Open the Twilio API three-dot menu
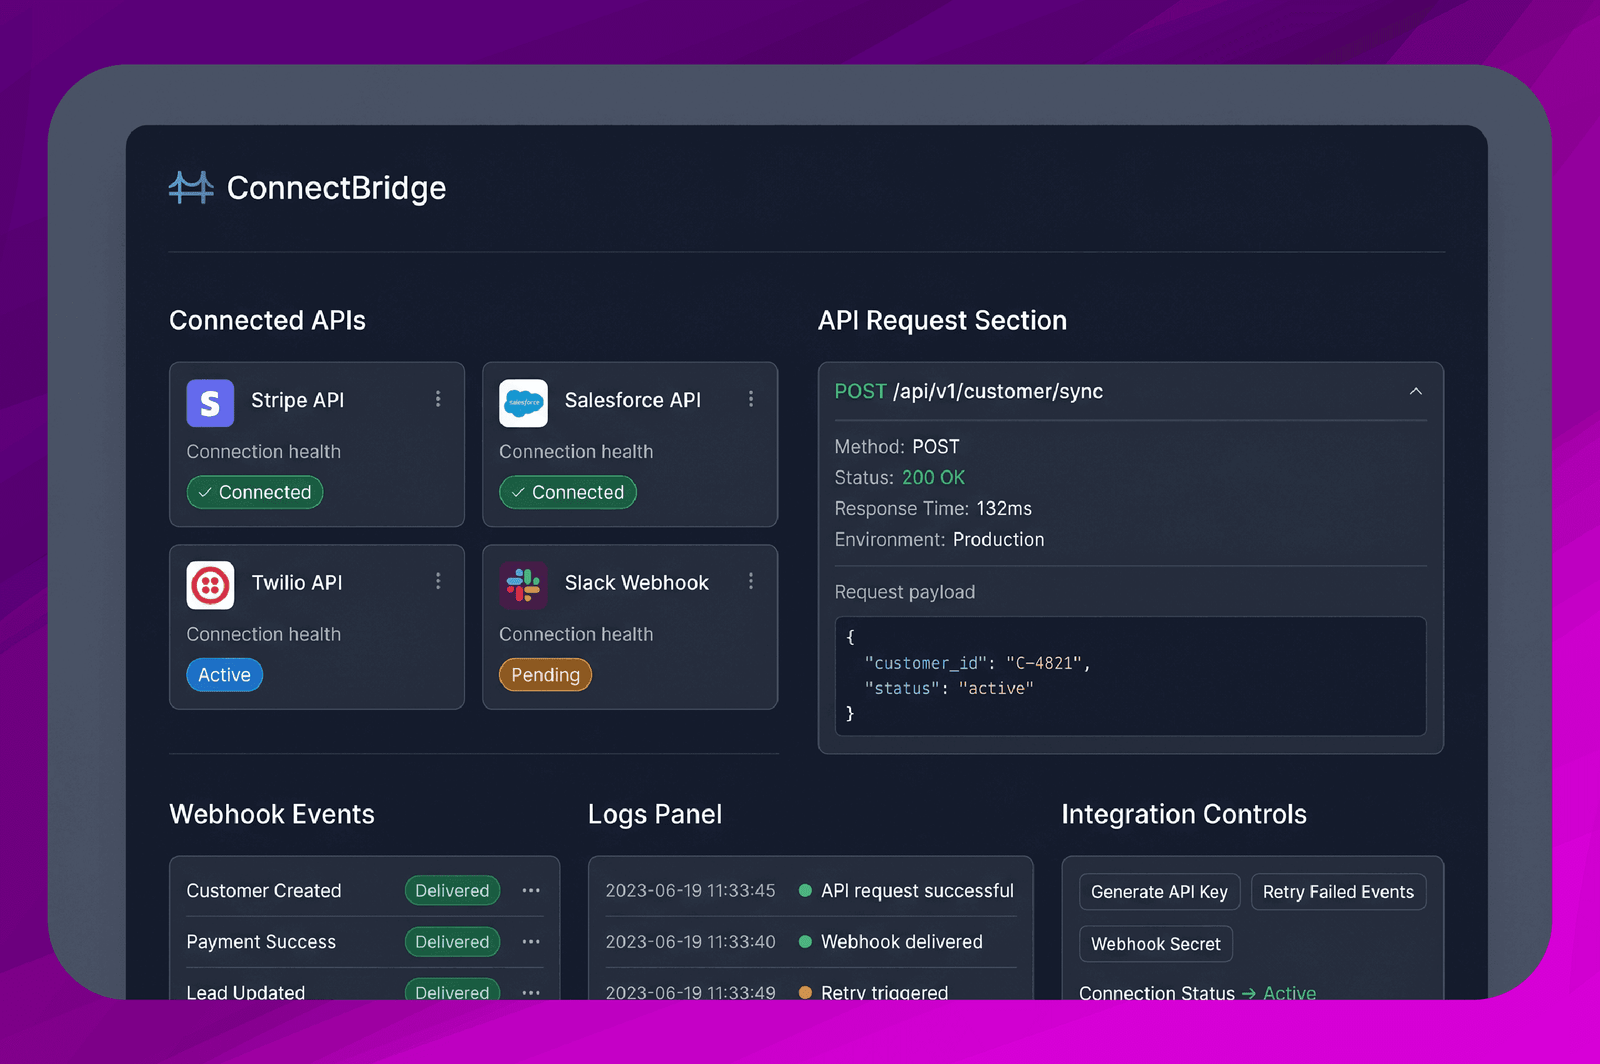 pos(438,581)
